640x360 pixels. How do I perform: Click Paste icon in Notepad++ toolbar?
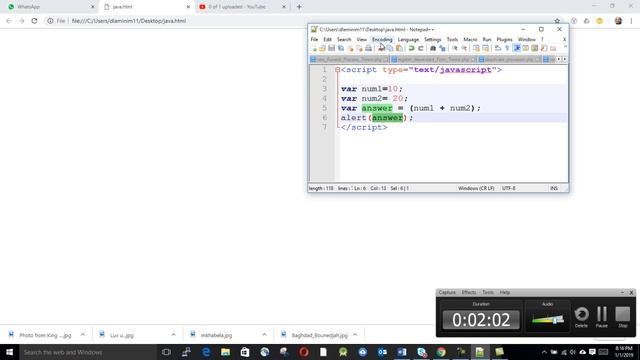click(399, 49)
